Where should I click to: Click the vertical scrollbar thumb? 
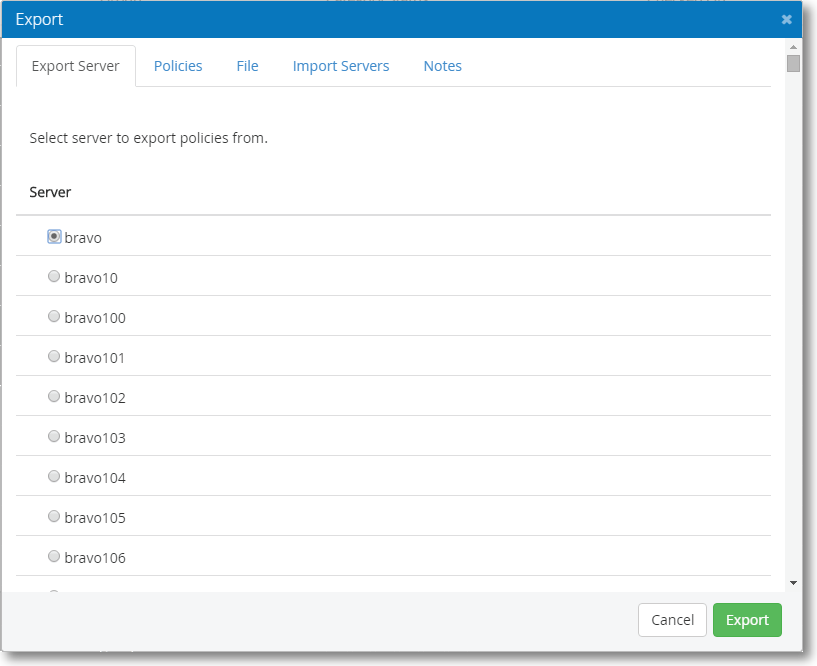pyautogui.click(x=793, y=64)
